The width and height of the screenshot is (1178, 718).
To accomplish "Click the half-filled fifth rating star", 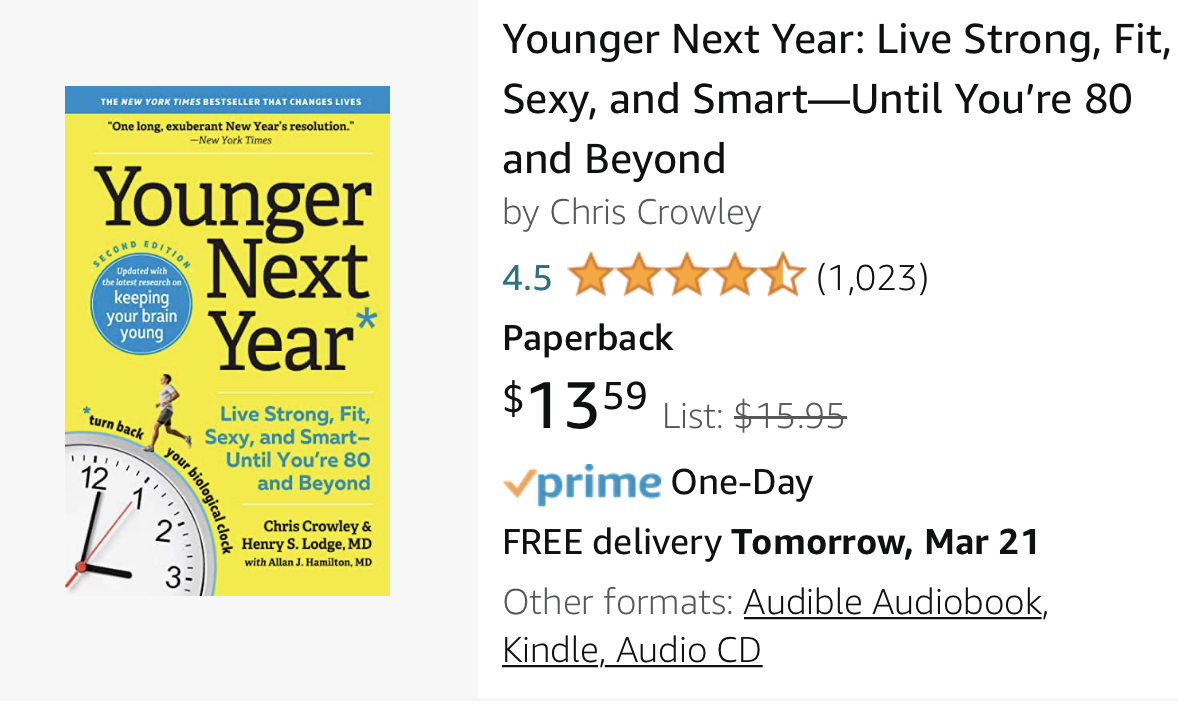I will (x=783, y=276).
